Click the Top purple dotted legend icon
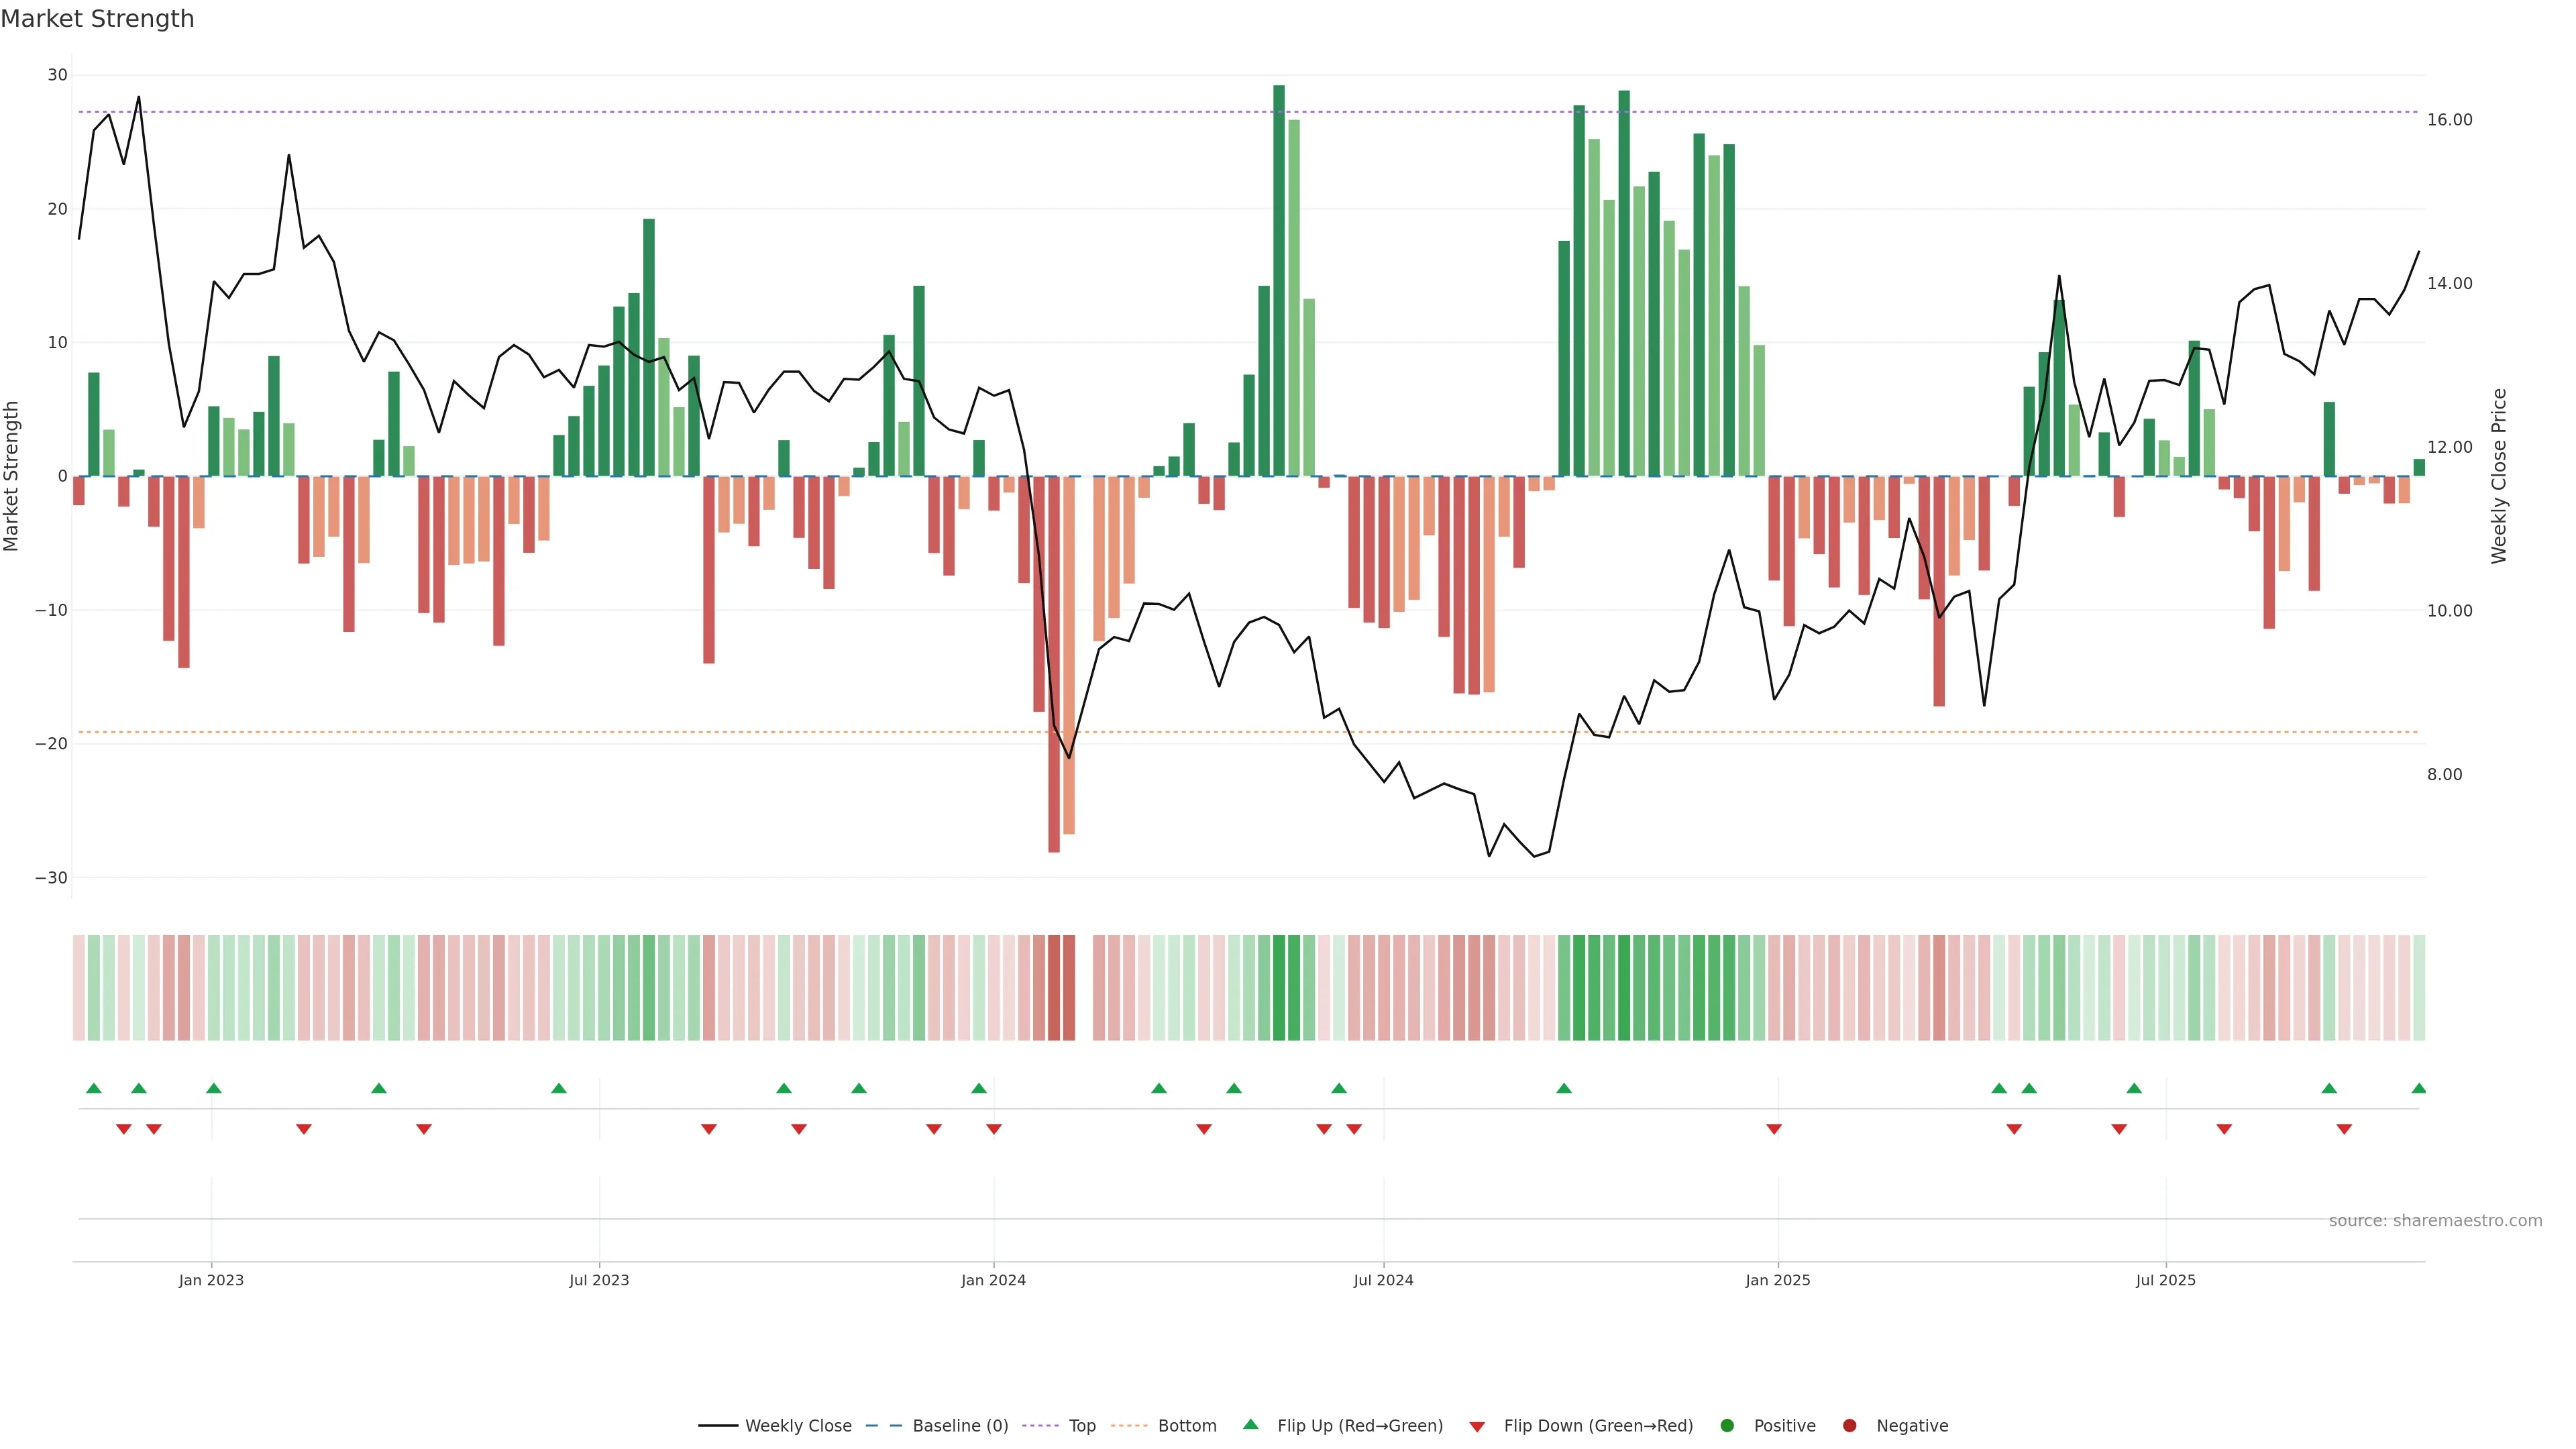The height and width of the screenshot is (1449, 2576). [1040, 1426]
